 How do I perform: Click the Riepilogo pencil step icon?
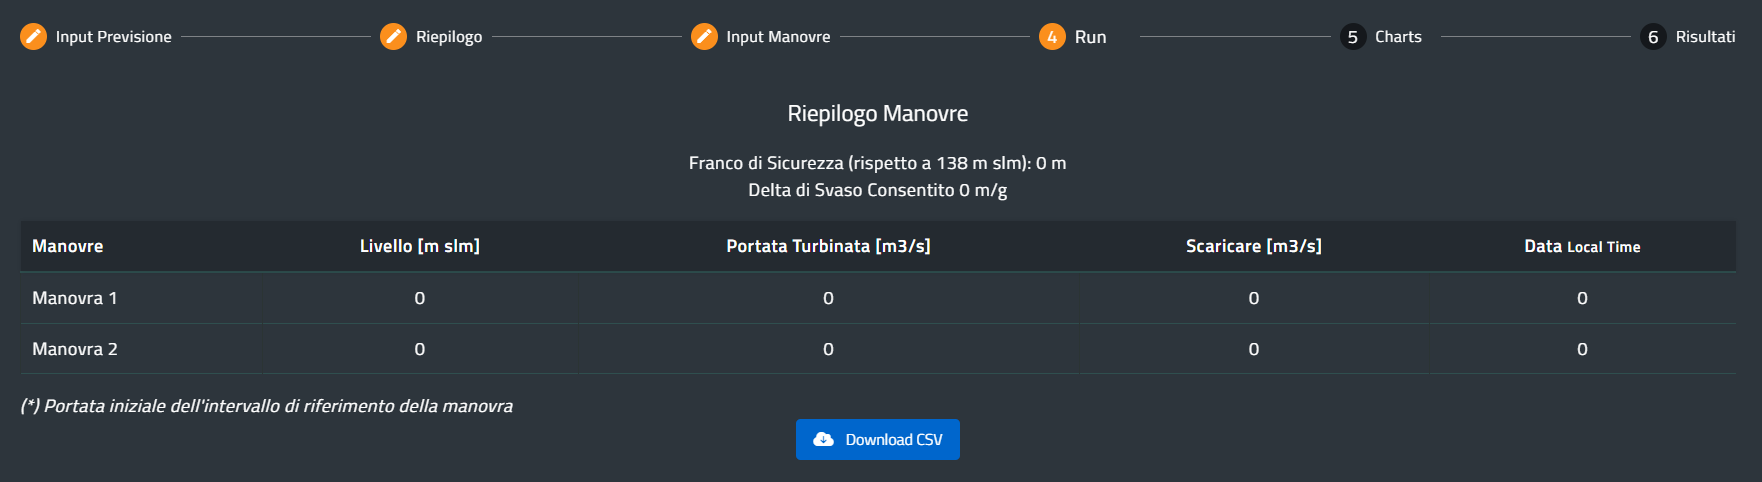(x=393, y=37)
